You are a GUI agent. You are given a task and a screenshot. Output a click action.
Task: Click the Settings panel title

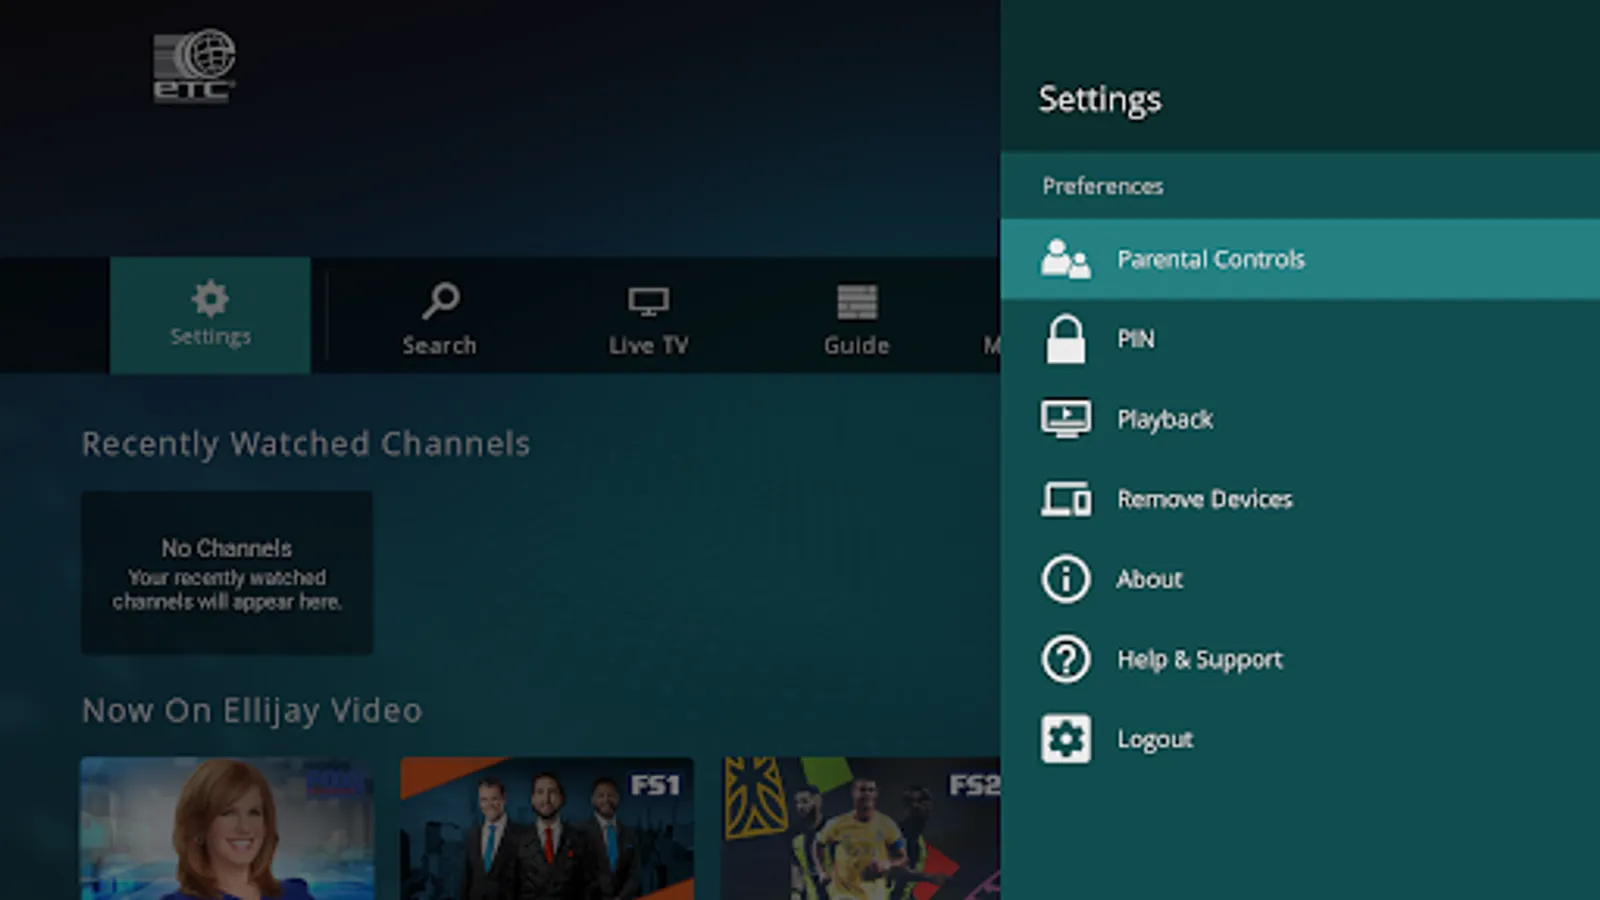pos(1100,99)
